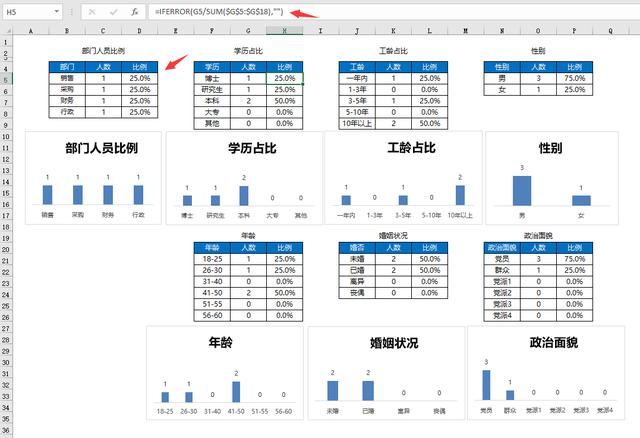Viewport: 640px width, 438px height.
Task: Select column header K
Action: pyautogui.click(x=393, y=31)
